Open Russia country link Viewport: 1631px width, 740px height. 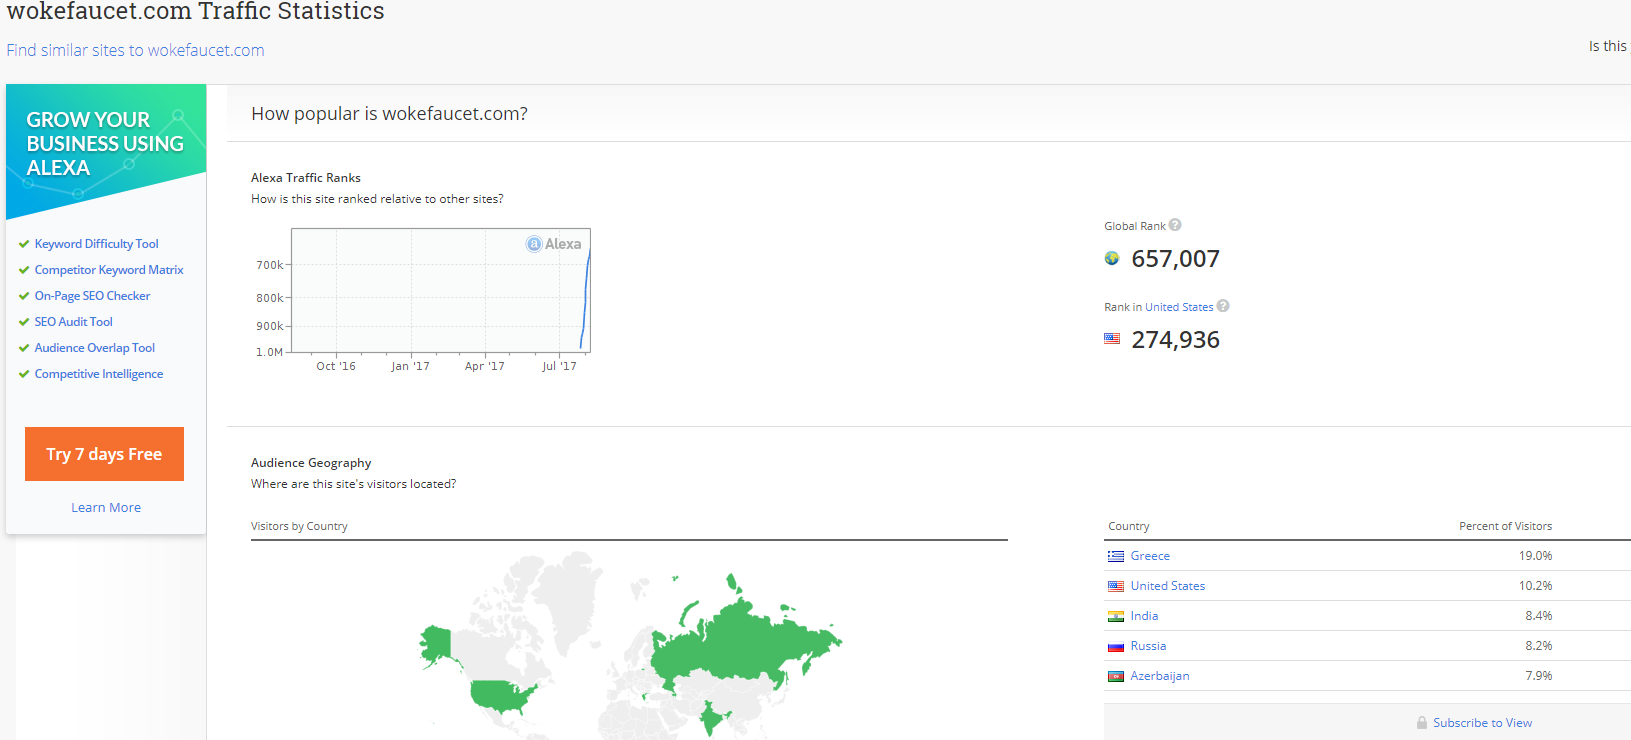point(1148,646)
